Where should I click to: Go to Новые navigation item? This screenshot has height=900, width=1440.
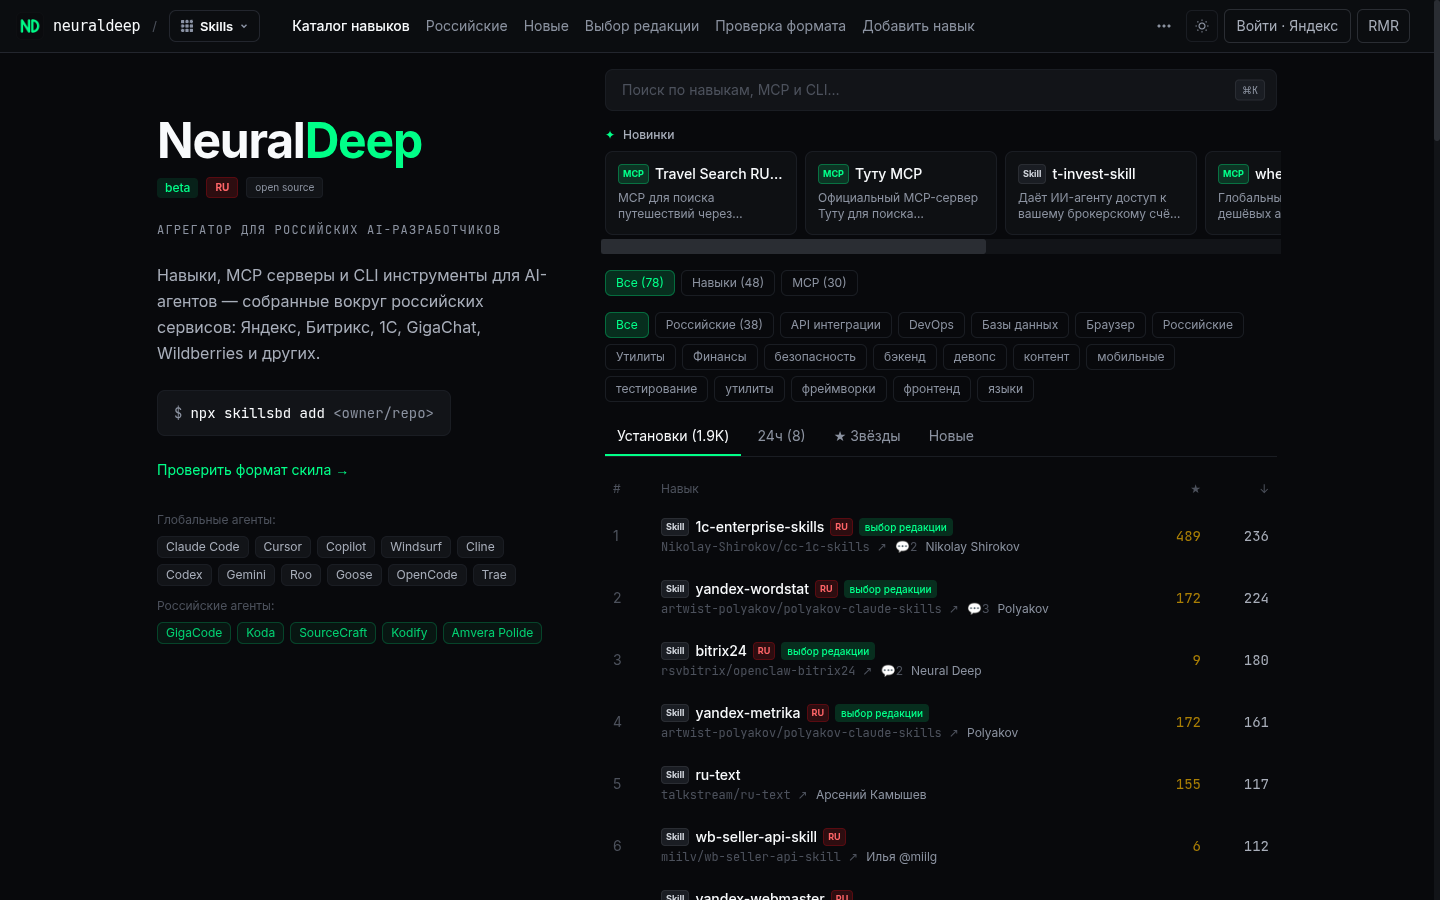(546, 26)
